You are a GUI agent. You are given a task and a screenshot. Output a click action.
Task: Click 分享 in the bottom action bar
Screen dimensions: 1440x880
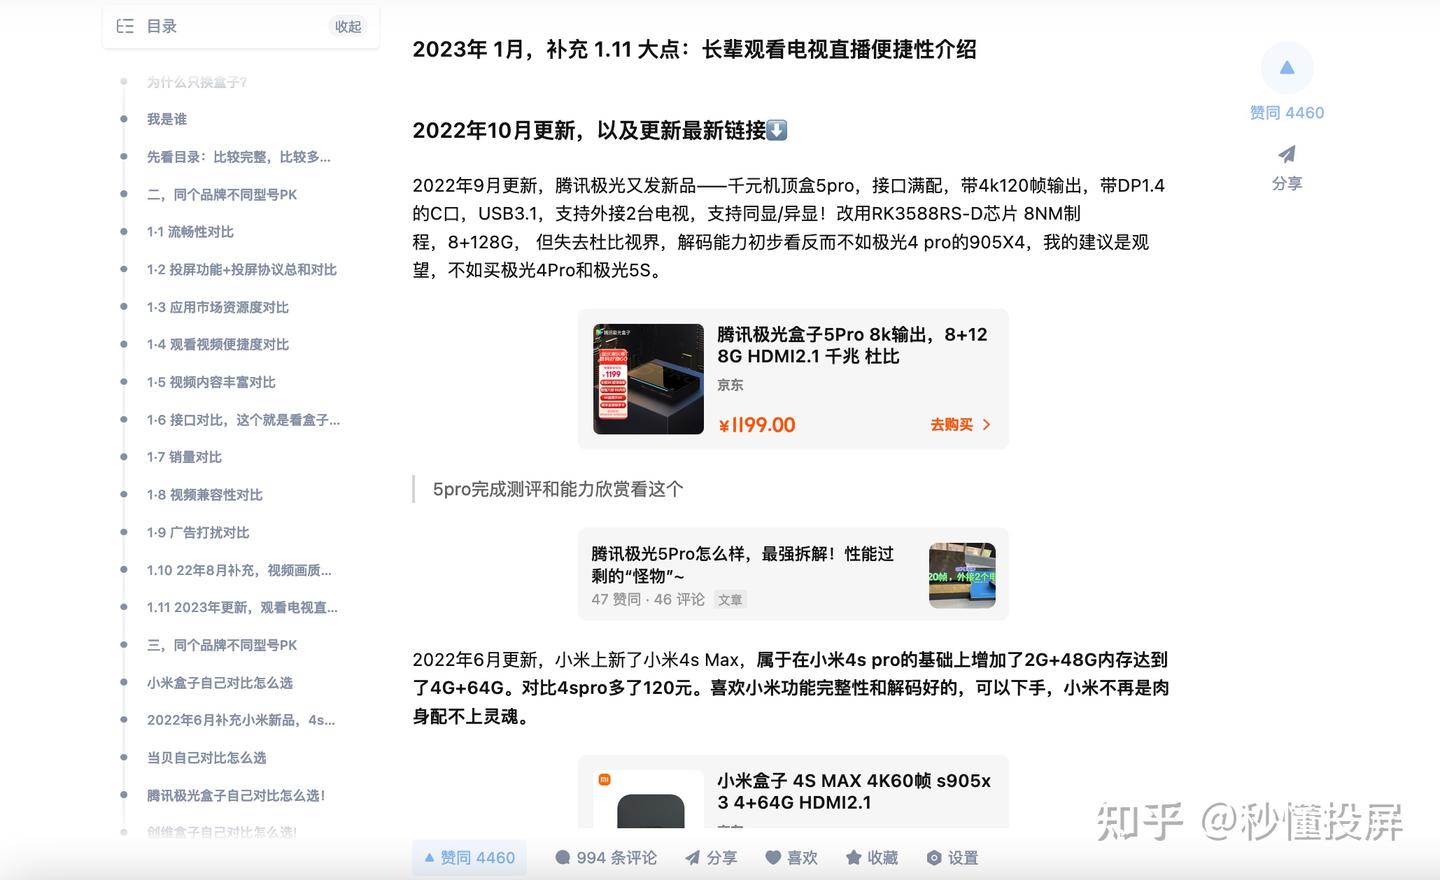point(711,858)
